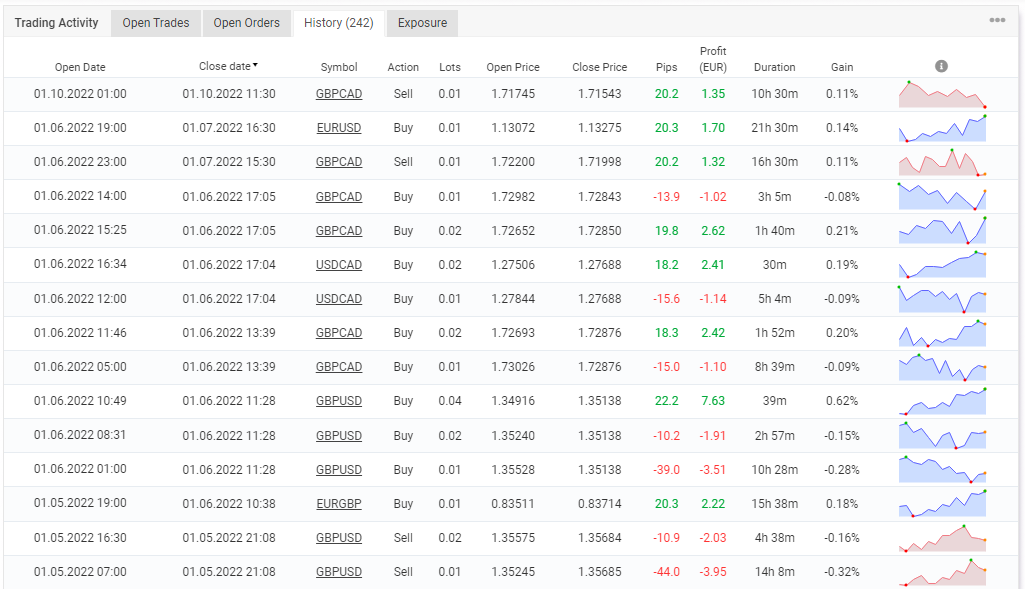This screenshot has width=1025, height=589.
Task: Click the GBPCAD link in the top row
Action: click(339, 94)
